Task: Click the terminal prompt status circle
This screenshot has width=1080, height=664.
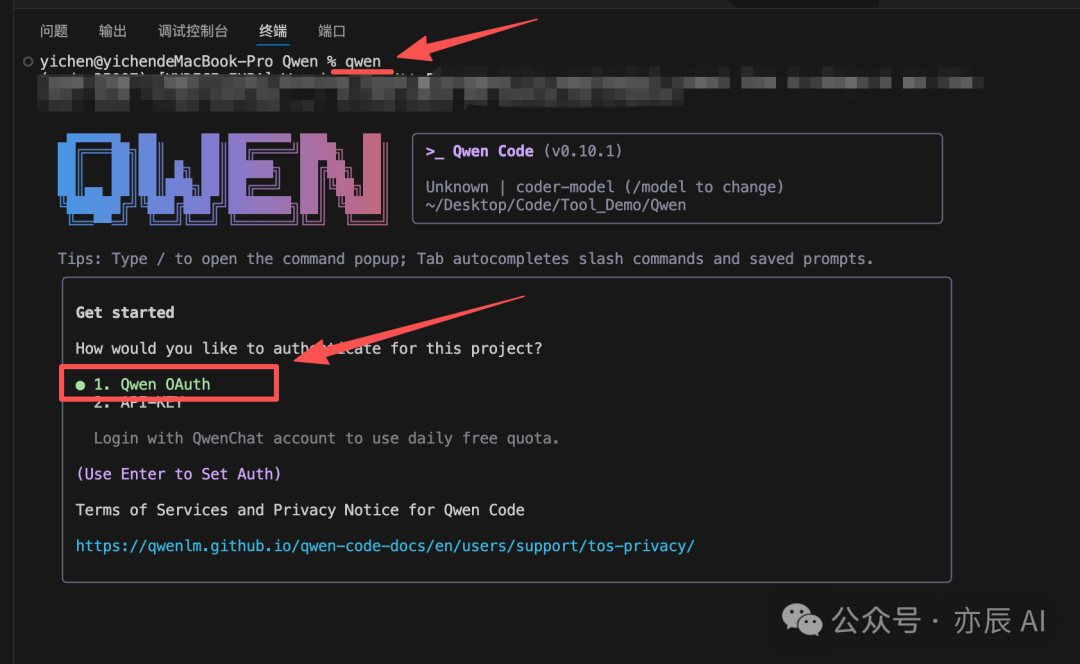Action: [x=28, y=61]
